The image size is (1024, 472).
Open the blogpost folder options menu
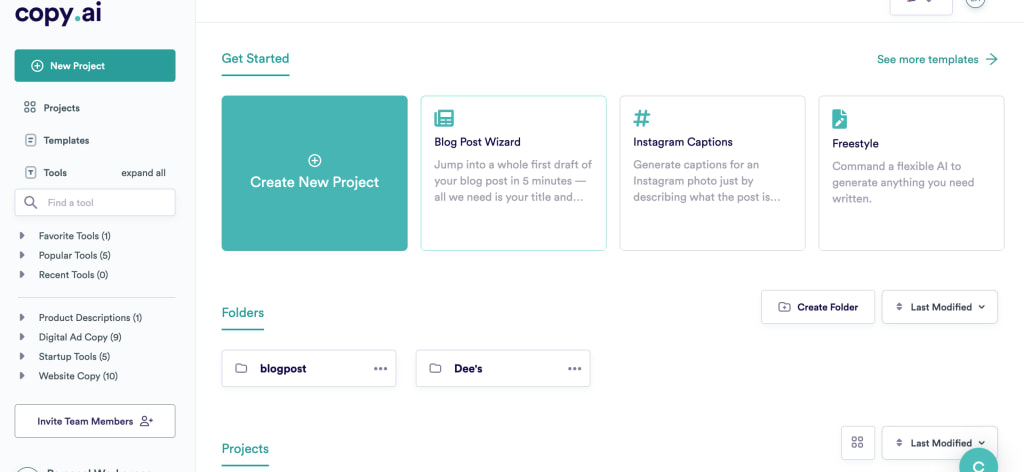coord(380,368)
